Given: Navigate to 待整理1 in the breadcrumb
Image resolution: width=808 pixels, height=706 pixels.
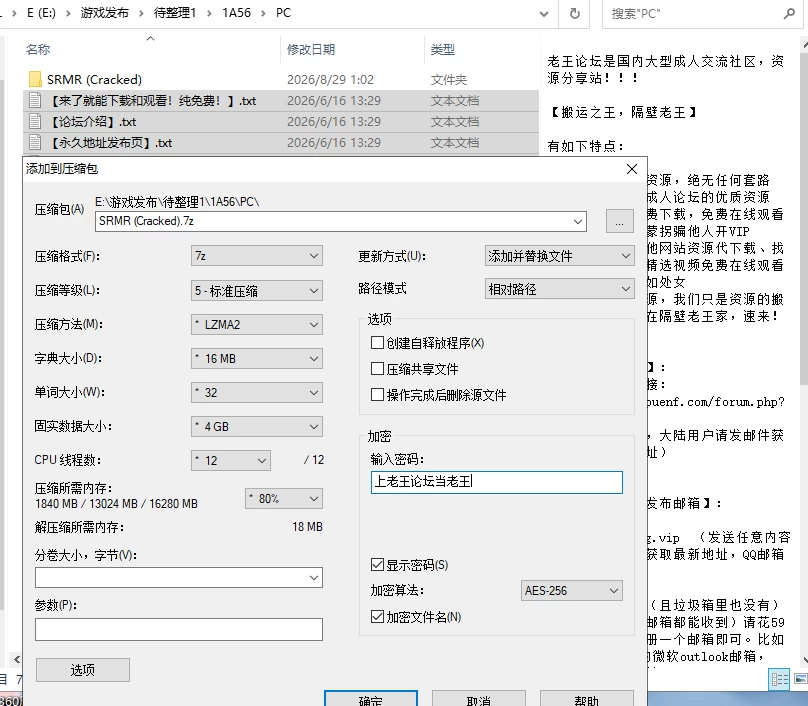Looking at the screenshot, I should (x=175, y=13).
